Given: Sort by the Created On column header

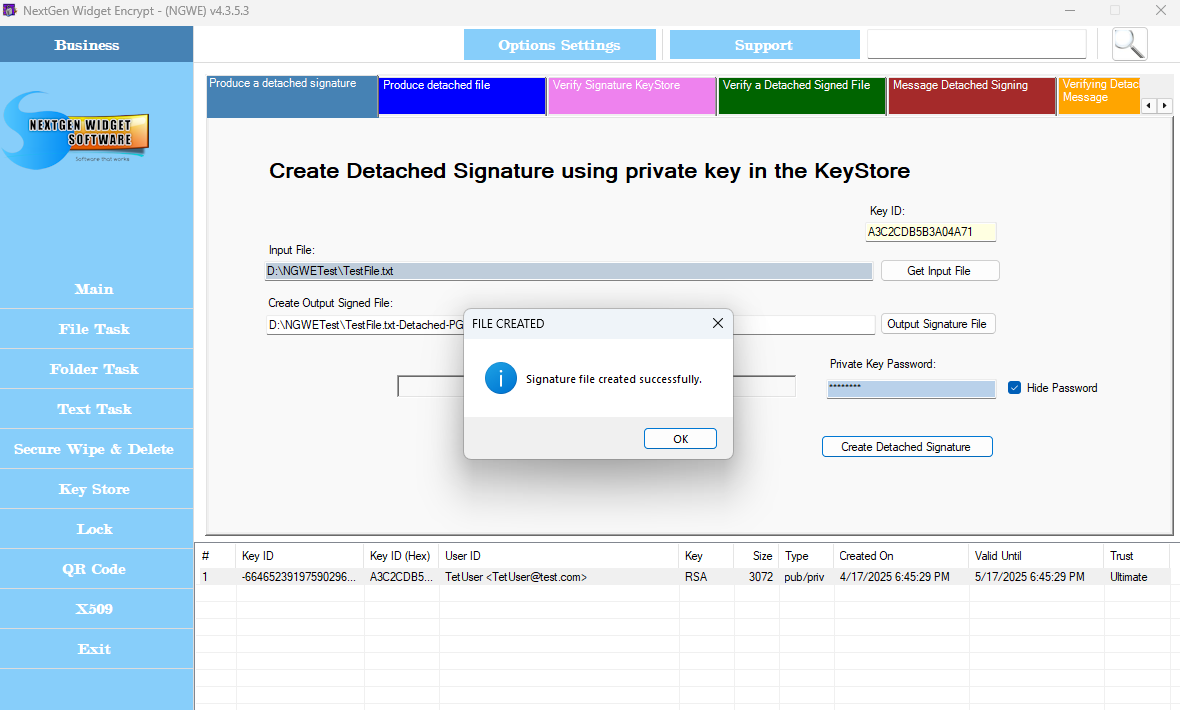Looking at the screenshot, I should coord(902,556).
